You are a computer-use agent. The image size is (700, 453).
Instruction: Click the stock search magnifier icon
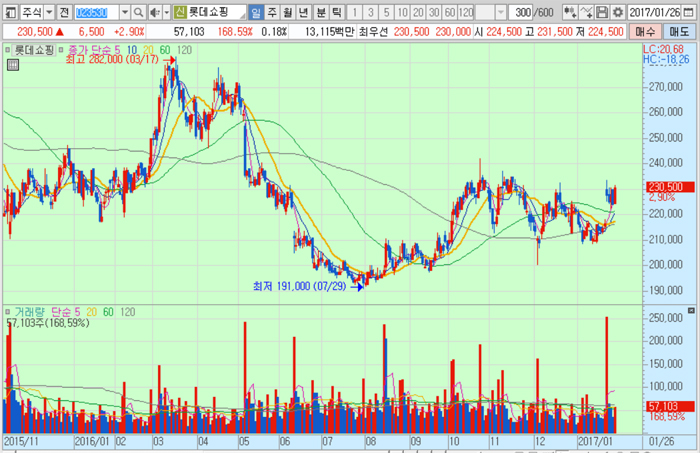(139, 13)
